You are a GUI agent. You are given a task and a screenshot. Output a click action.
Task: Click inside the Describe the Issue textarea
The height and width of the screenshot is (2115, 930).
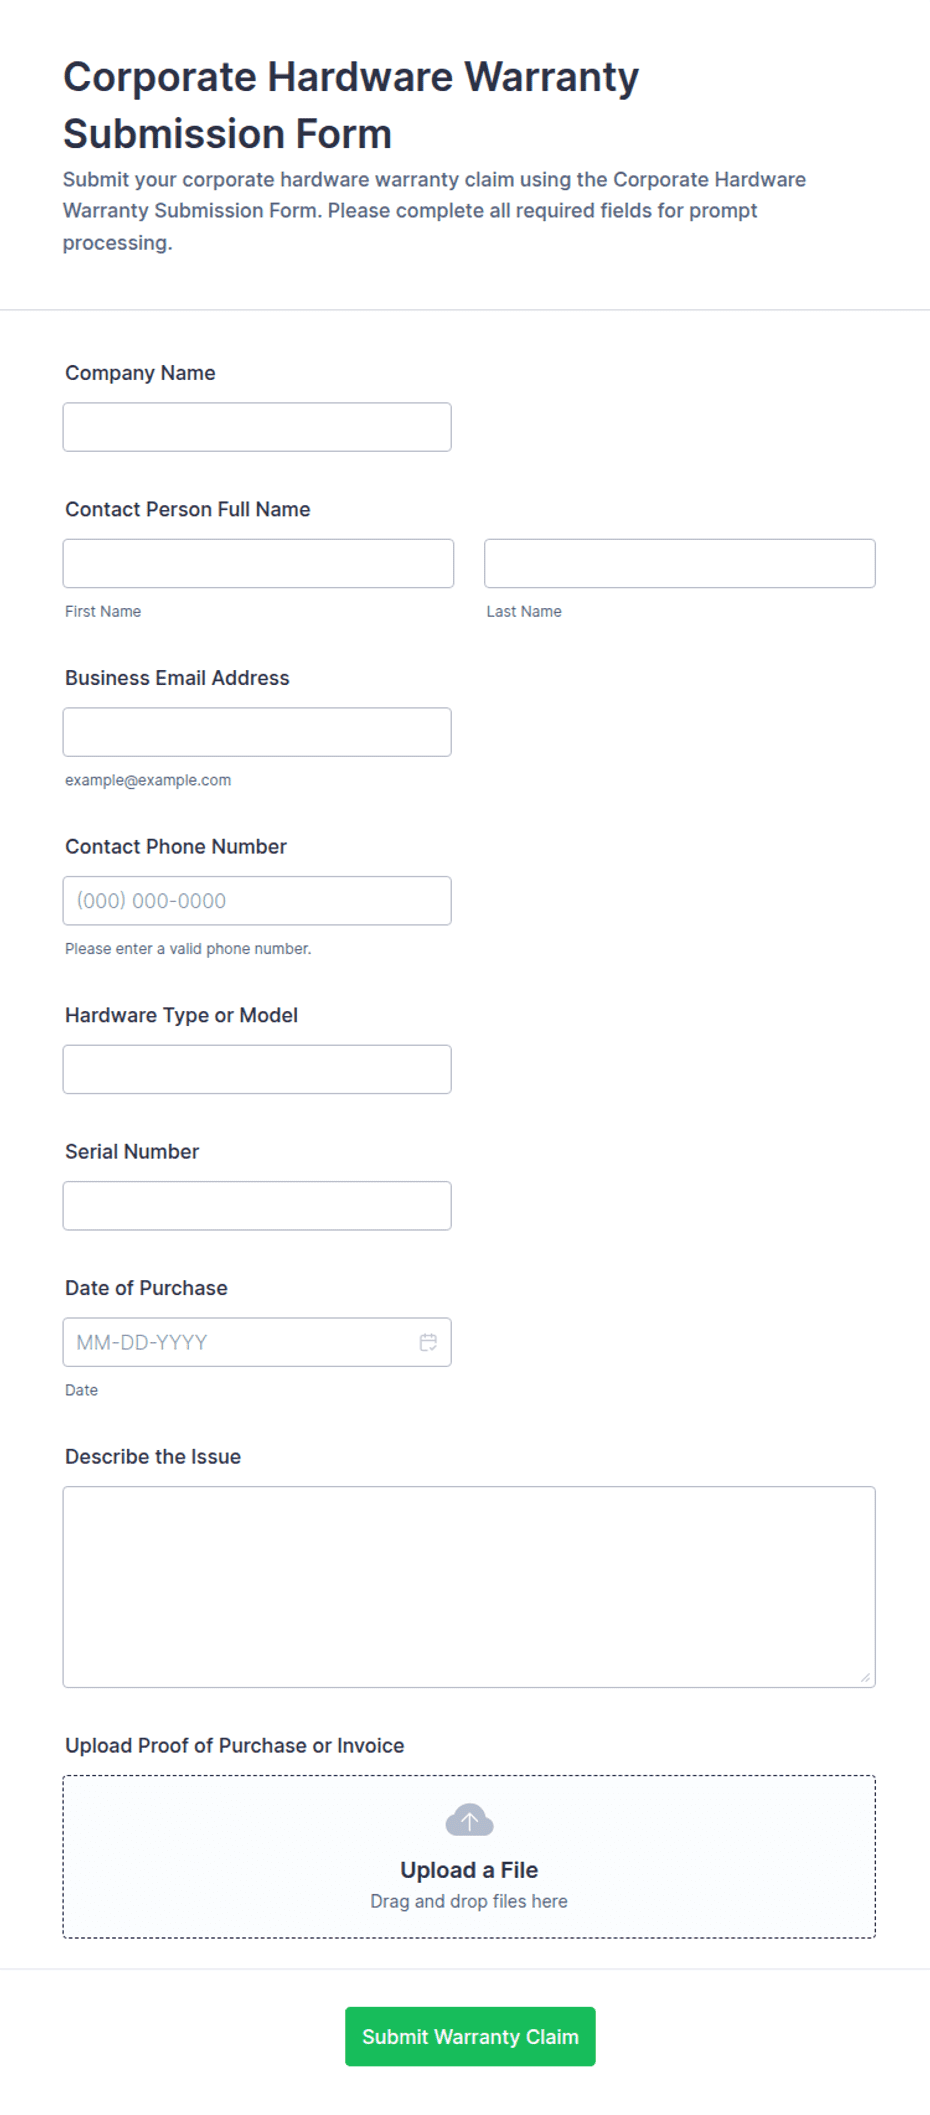469,1587
